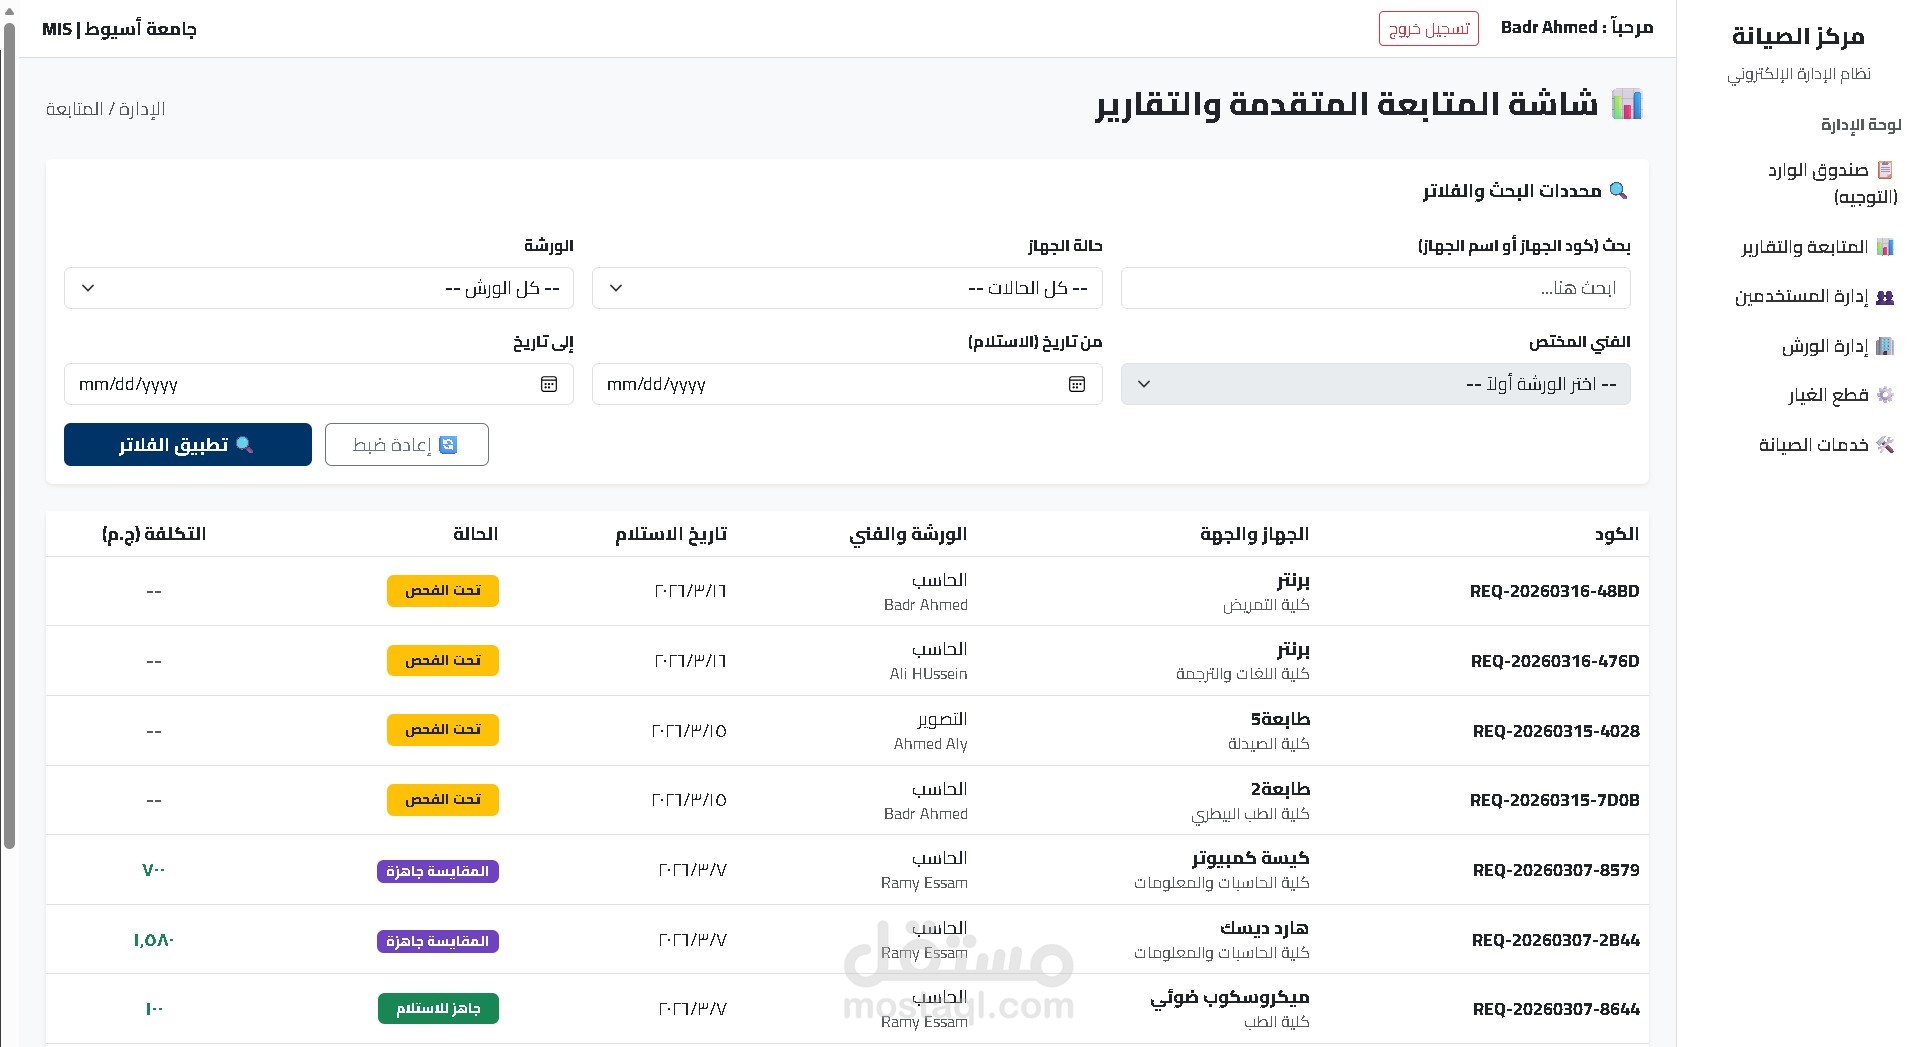Click المقايسة جاهزة badge in REQ-20260307-8579 row

[438, 871]
